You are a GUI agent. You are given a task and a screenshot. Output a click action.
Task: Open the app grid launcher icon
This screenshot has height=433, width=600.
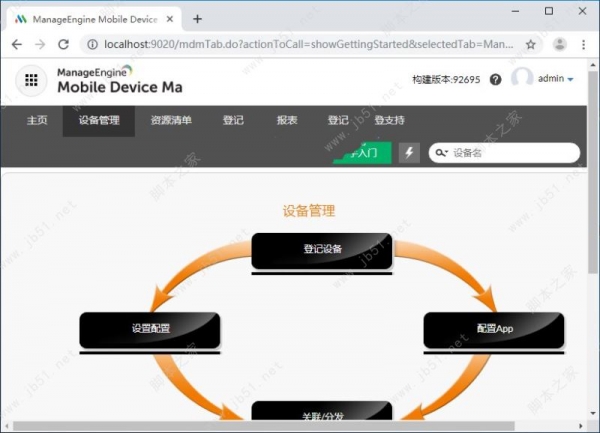31,80
